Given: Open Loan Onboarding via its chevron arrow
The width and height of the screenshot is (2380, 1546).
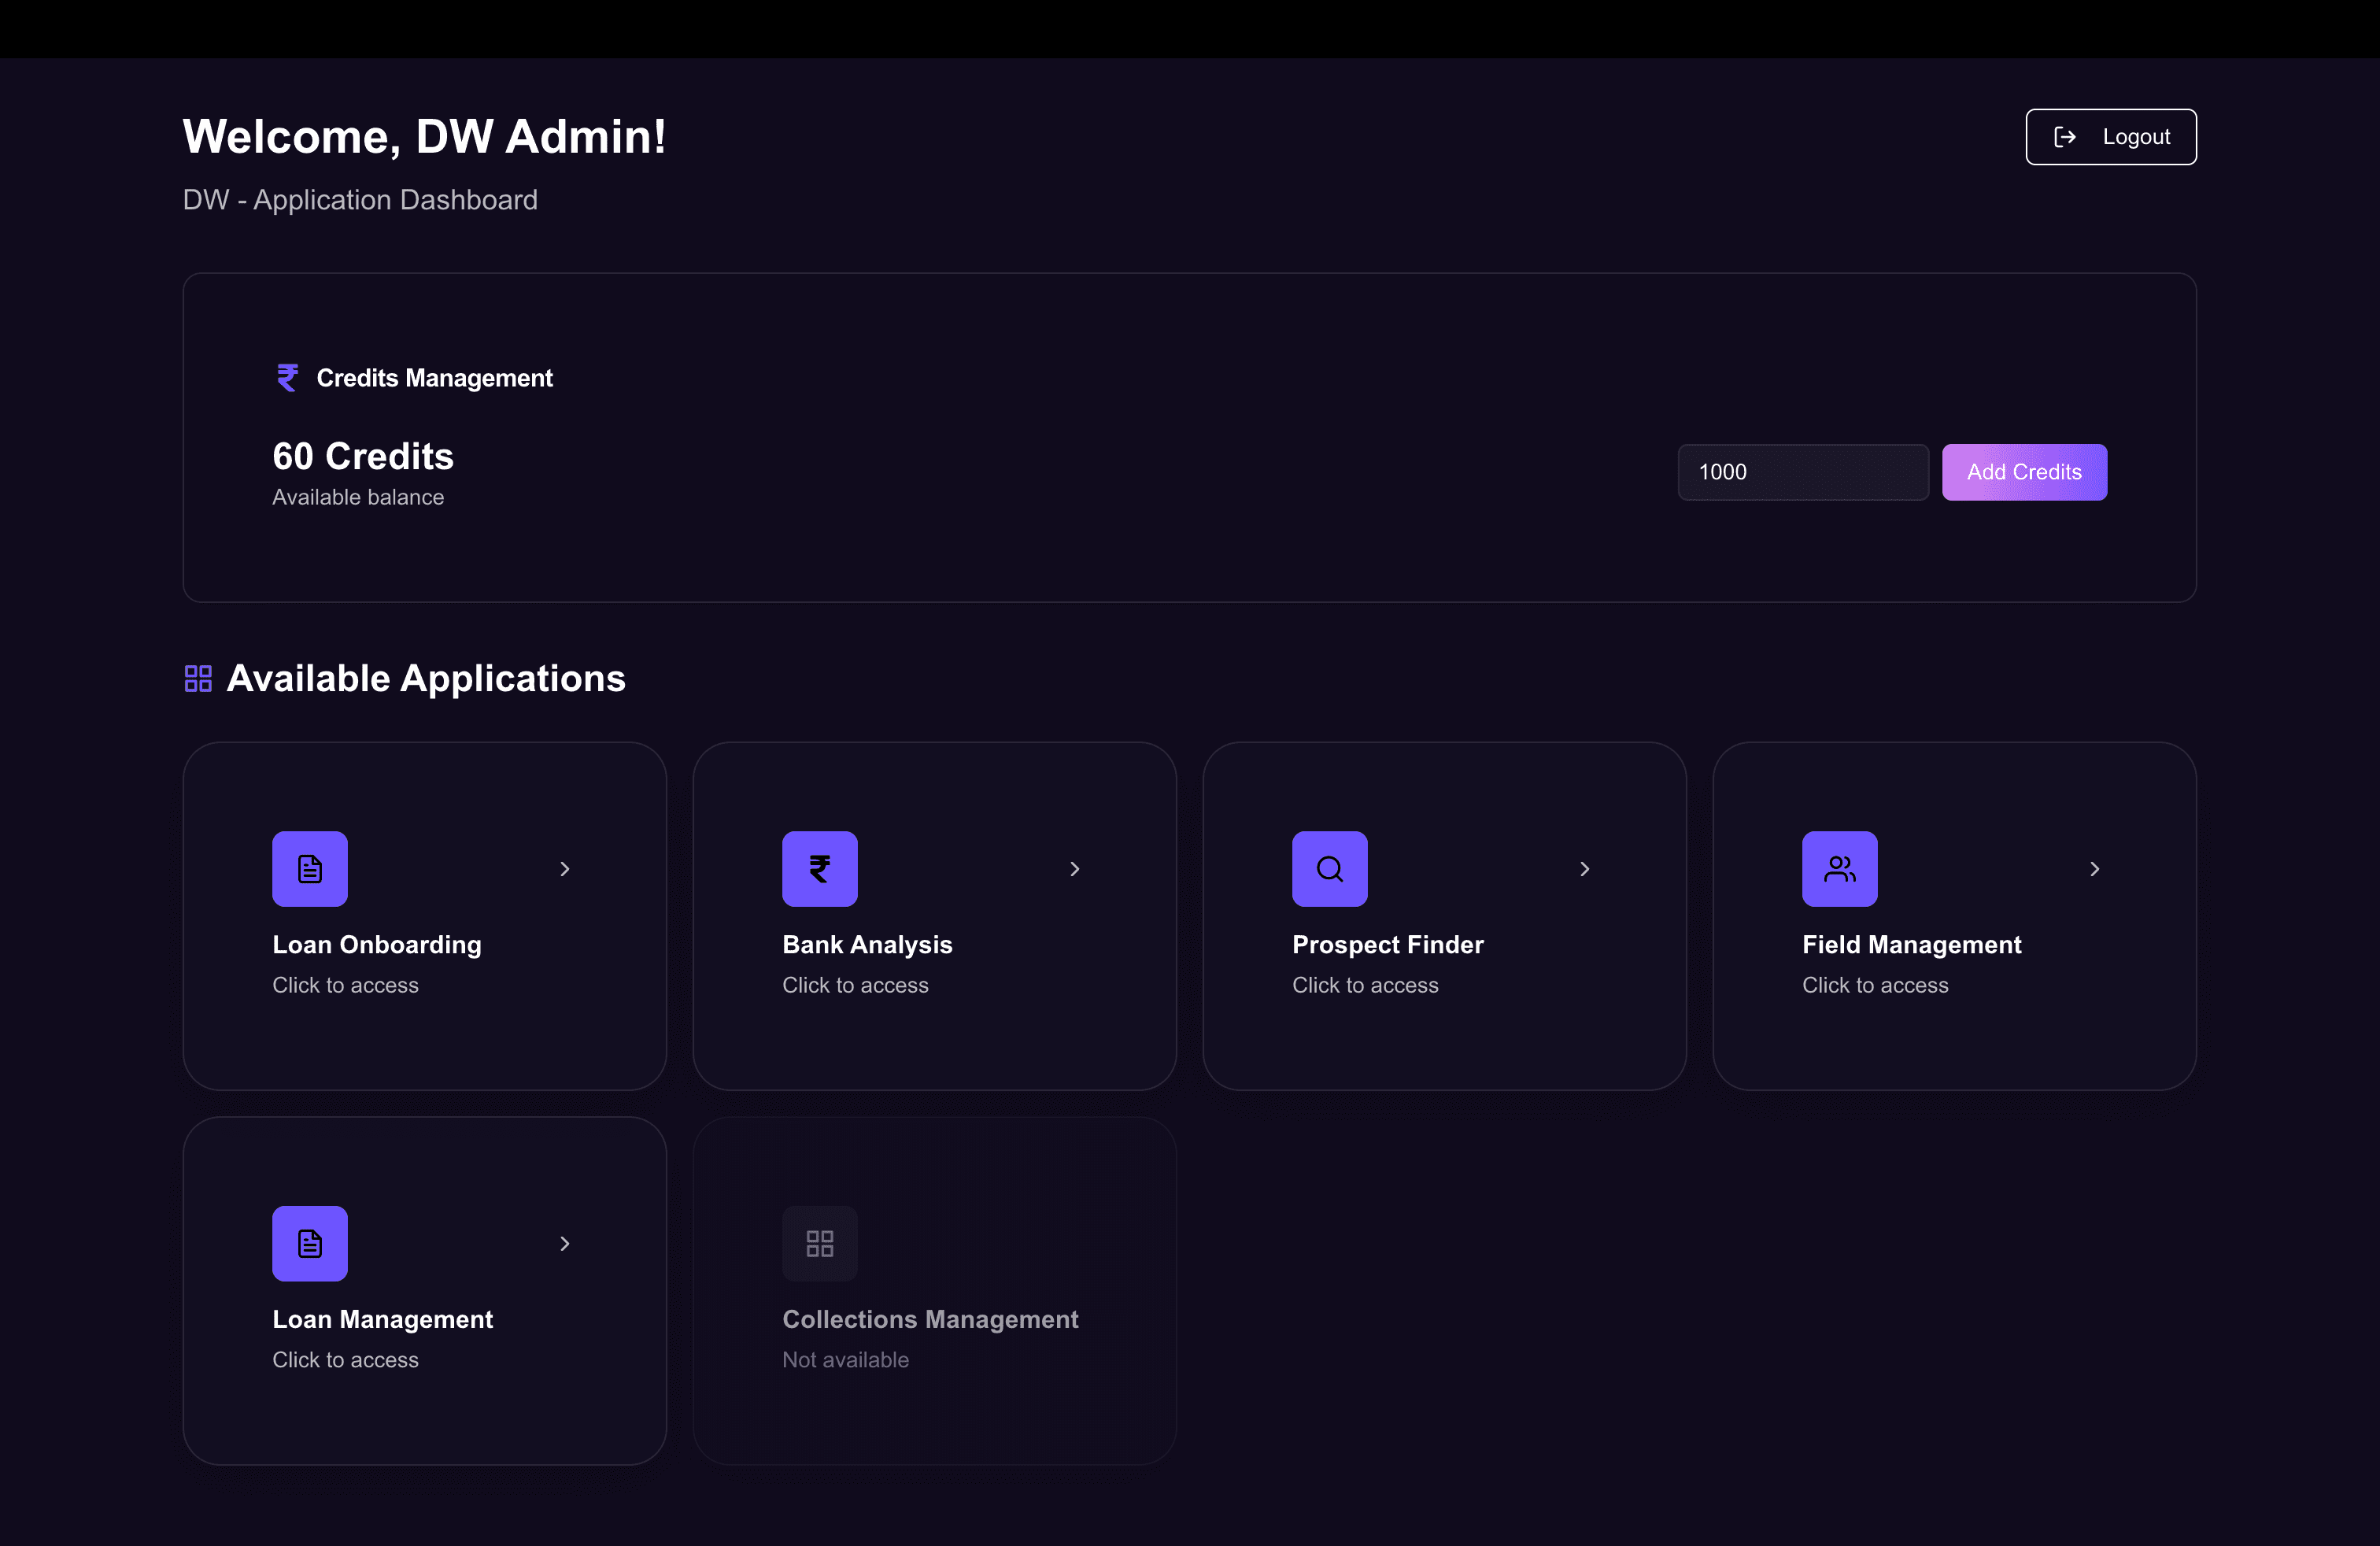Looking at the screenshot, I should [x=564, y=869].
